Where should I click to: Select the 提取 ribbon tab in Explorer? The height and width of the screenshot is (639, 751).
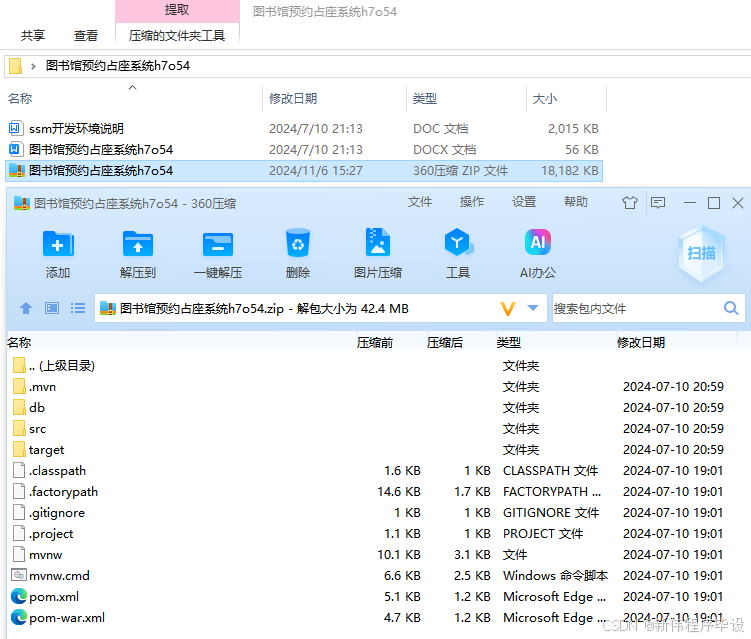point(177,11)
